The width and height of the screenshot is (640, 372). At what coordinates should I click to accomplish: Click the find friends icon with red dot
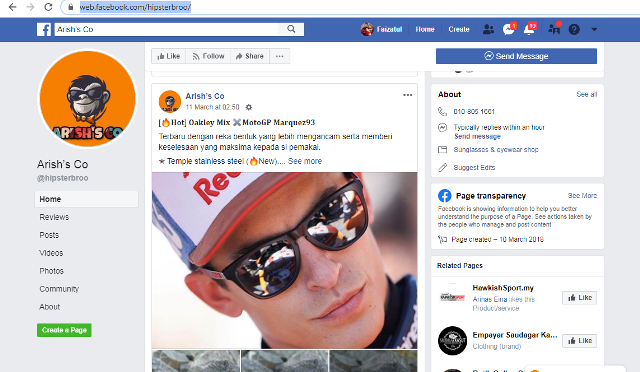tap(554, 29)
